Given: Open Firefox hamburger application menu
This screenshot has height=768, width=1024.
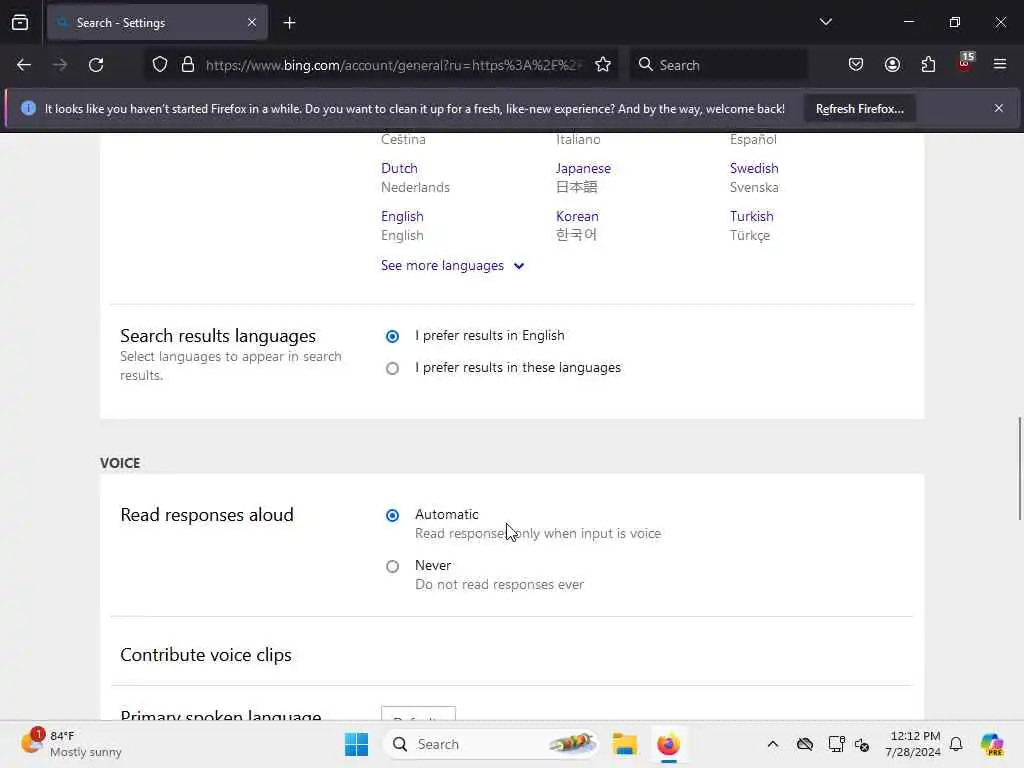Looking at the screenshot, I should [x=999, y=65].
